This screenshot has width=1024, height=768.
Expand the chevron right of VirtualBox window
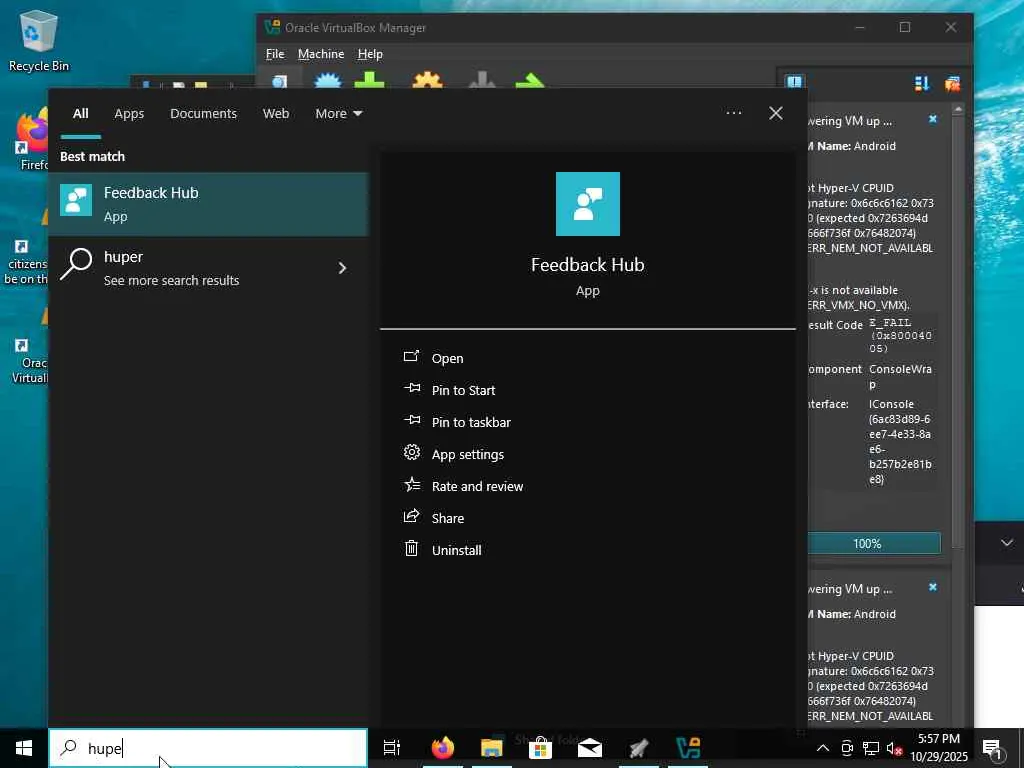[x=1007, y=543]
